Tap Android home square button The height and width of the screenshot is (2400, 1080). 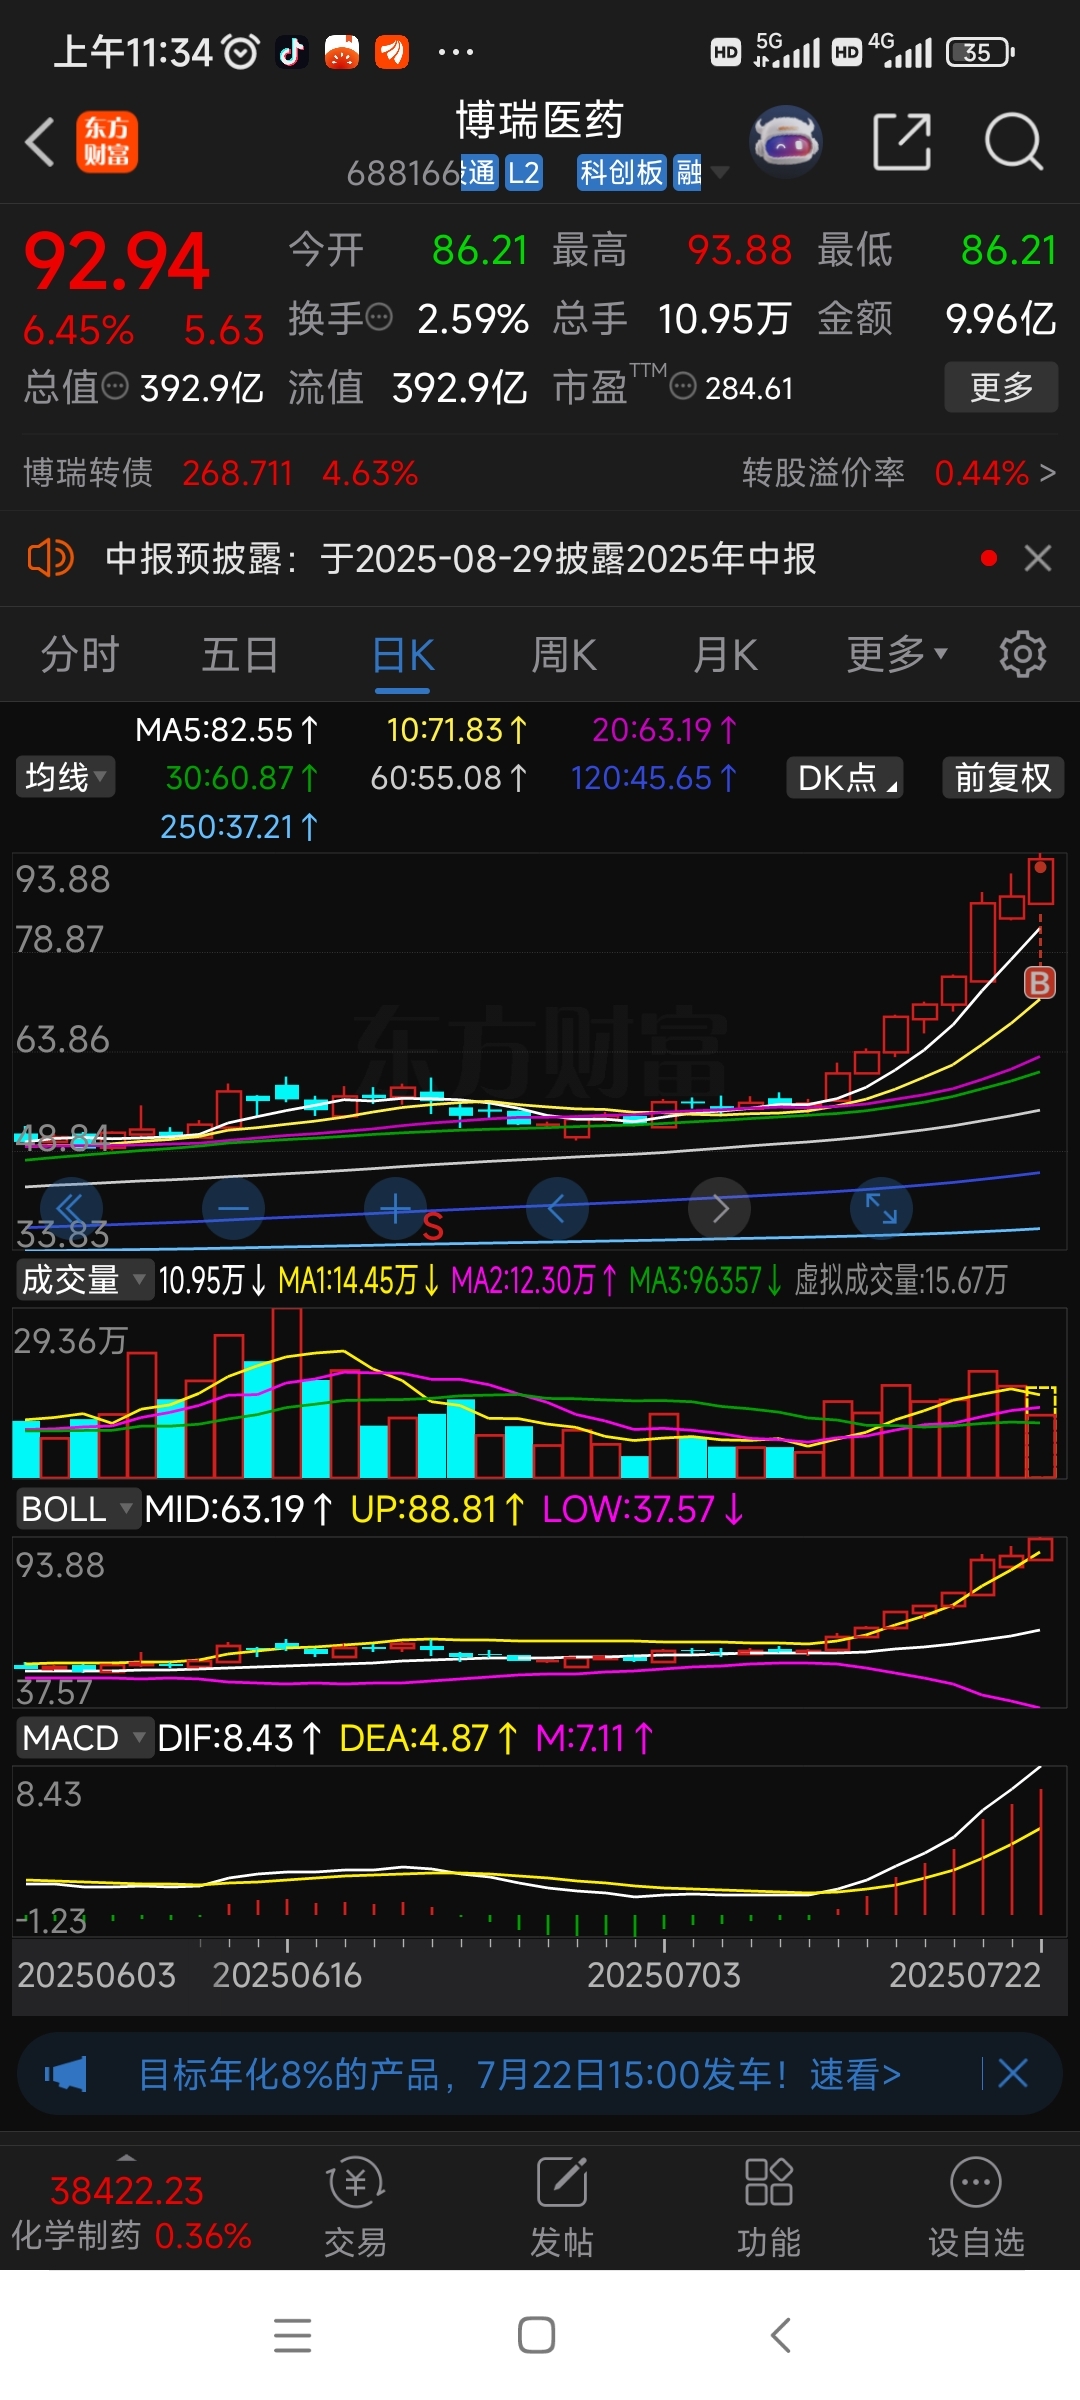537,2335
